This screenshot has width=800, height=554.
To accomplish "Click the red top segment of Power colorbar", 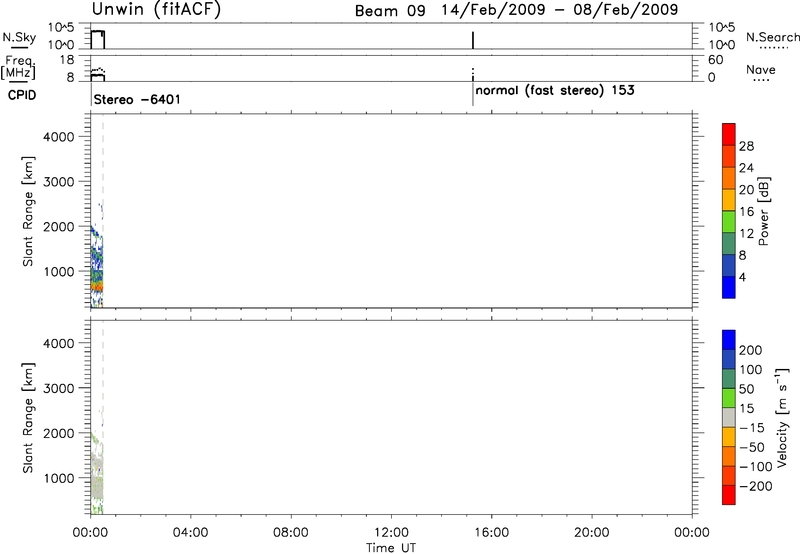I will click(729, 134).
